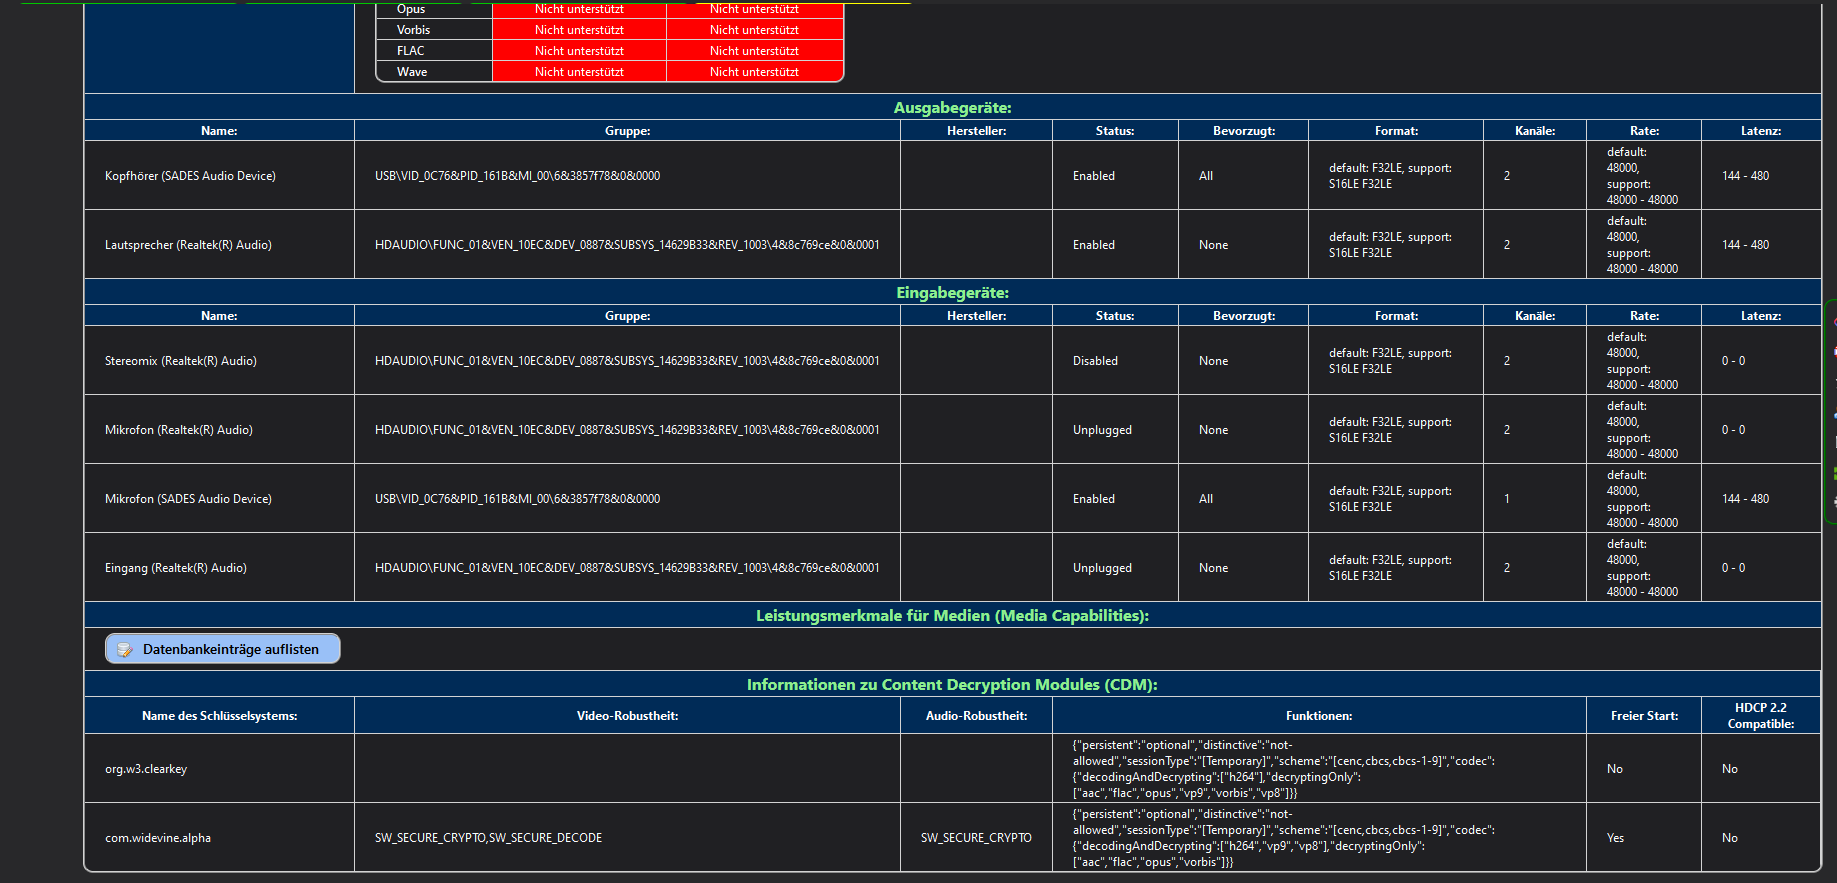Click the Media Capabilities section heading
Viewport: 1837px width, 883px height.
tap(952, 616)
